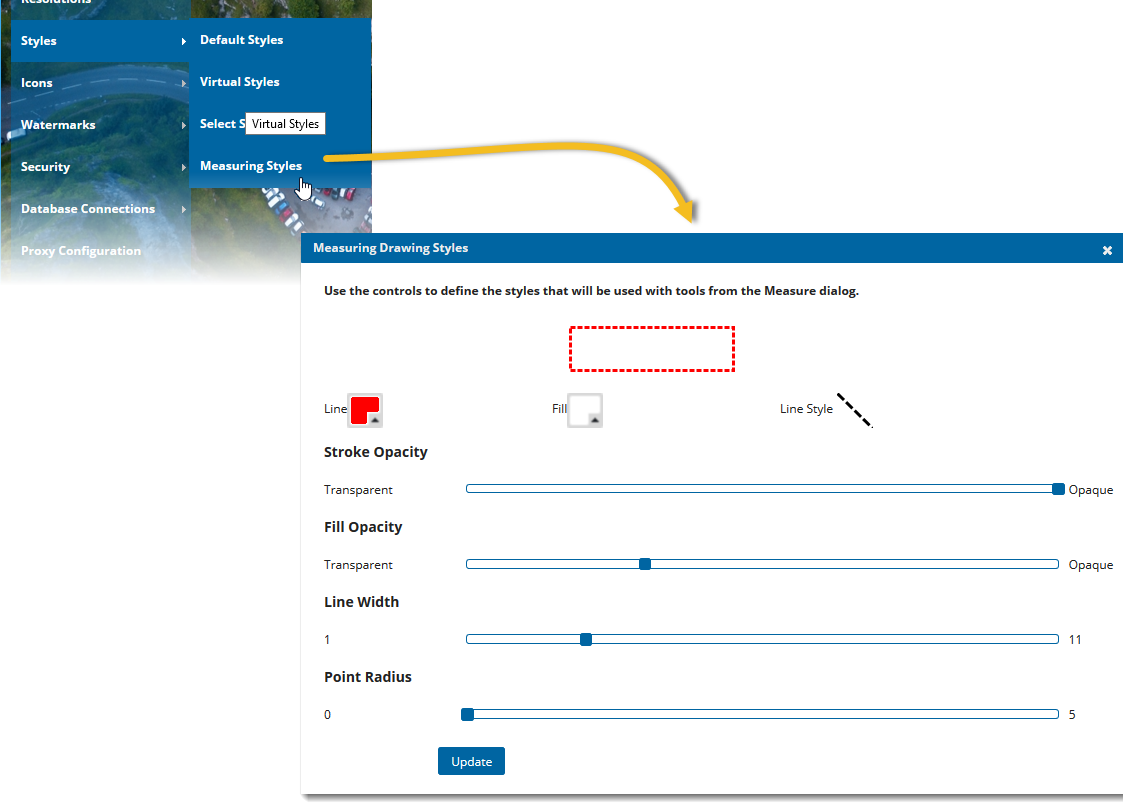This screenshot has height=809, width=1123.
Task: Click the Line Width slider handle
Action: point(585,639)
